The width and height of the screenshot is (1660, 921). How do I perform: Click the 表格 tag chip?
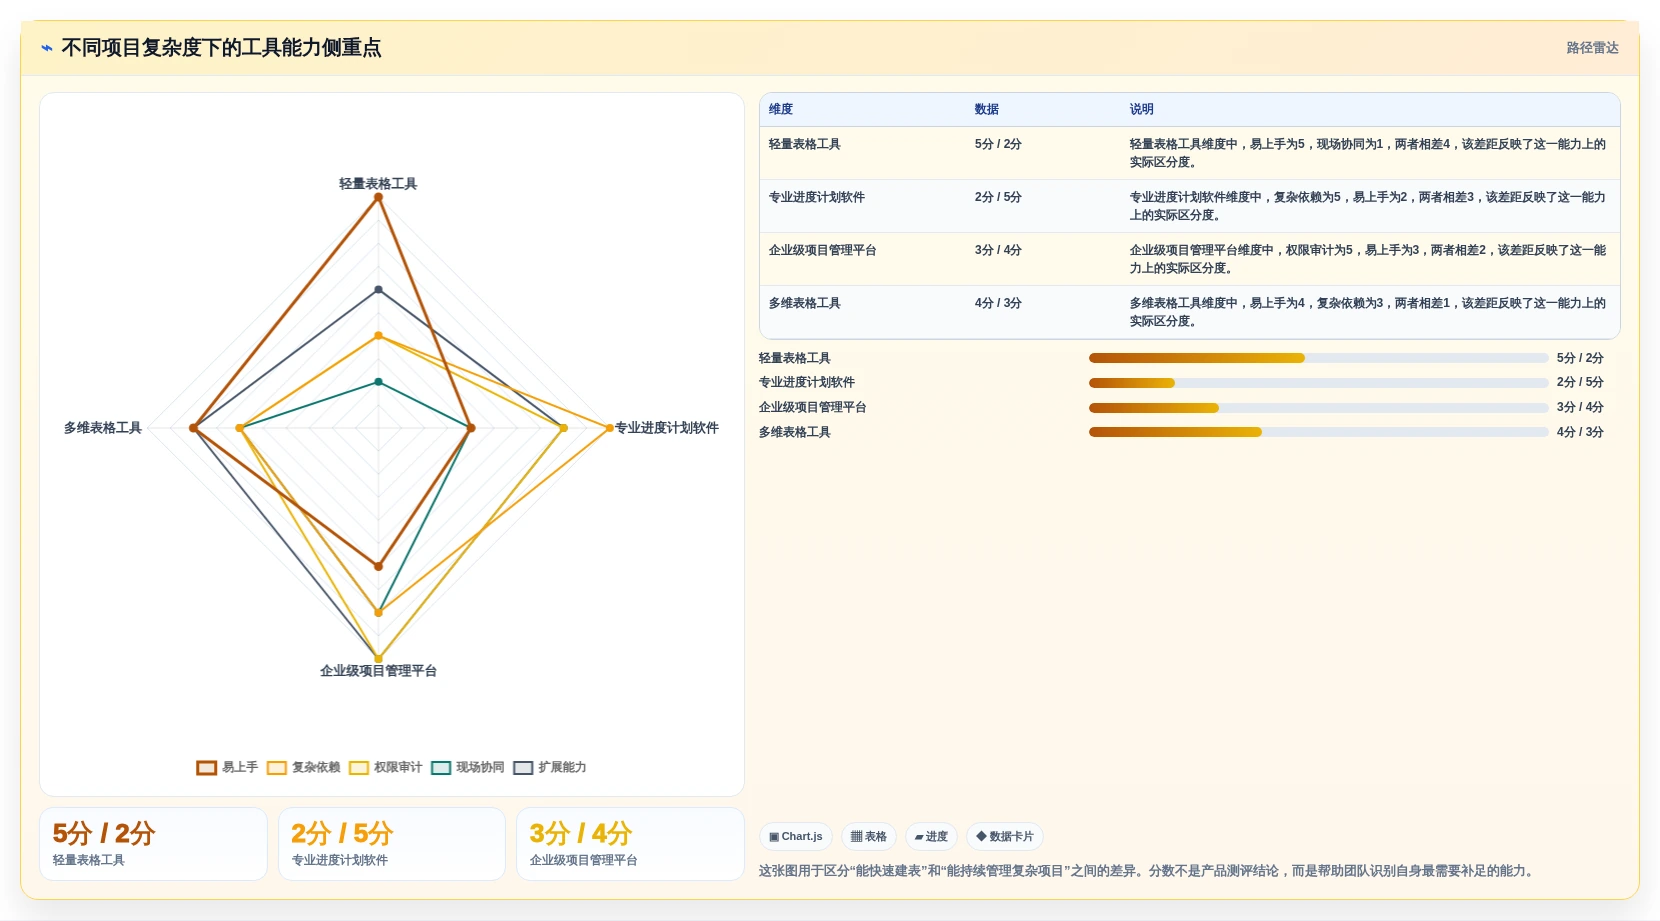[x=869, y=836]
